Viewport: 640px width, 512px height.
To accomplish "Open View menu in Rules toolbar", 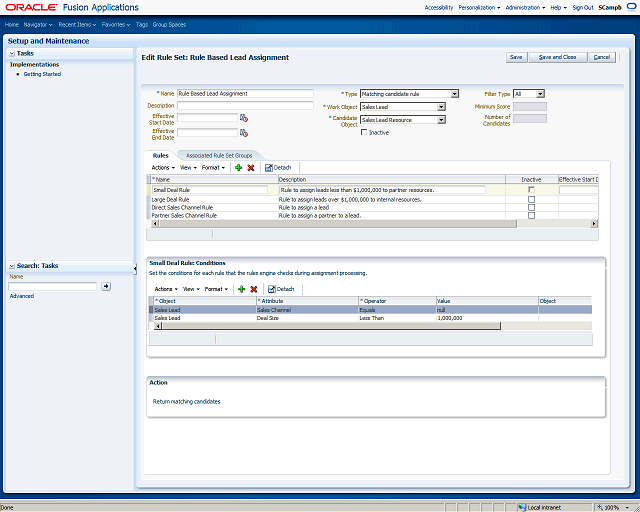I will tap(188, 167).
